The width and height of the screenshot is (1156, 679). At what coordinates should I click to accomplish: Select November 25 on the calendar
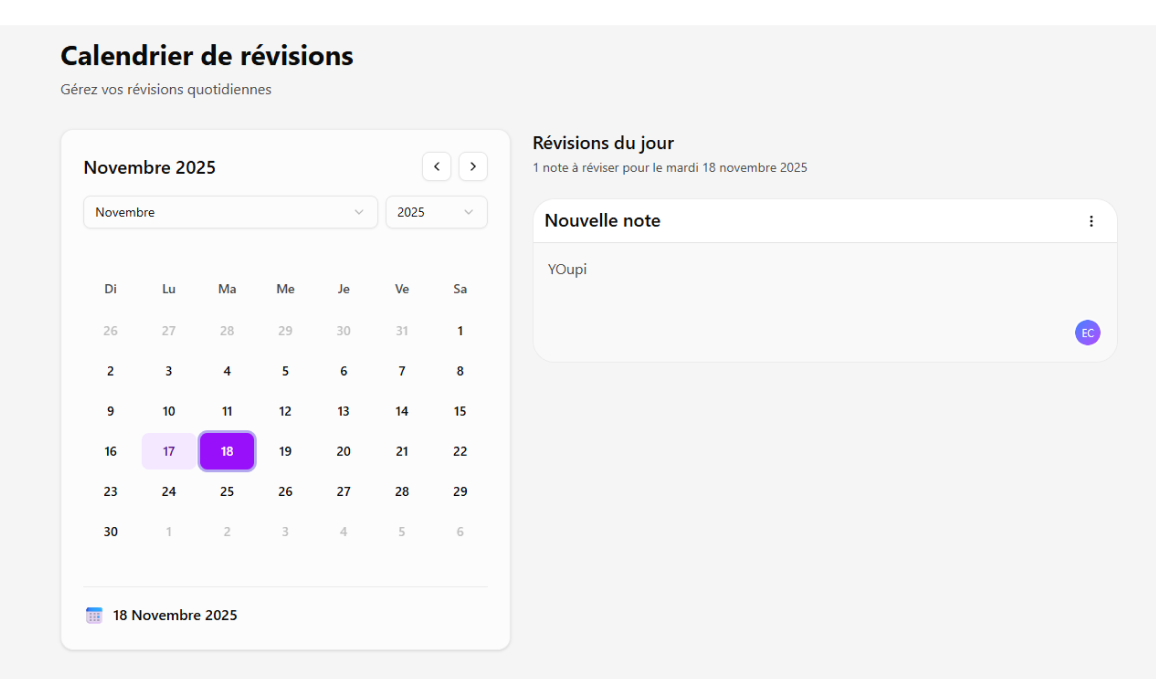click(227, 491)
